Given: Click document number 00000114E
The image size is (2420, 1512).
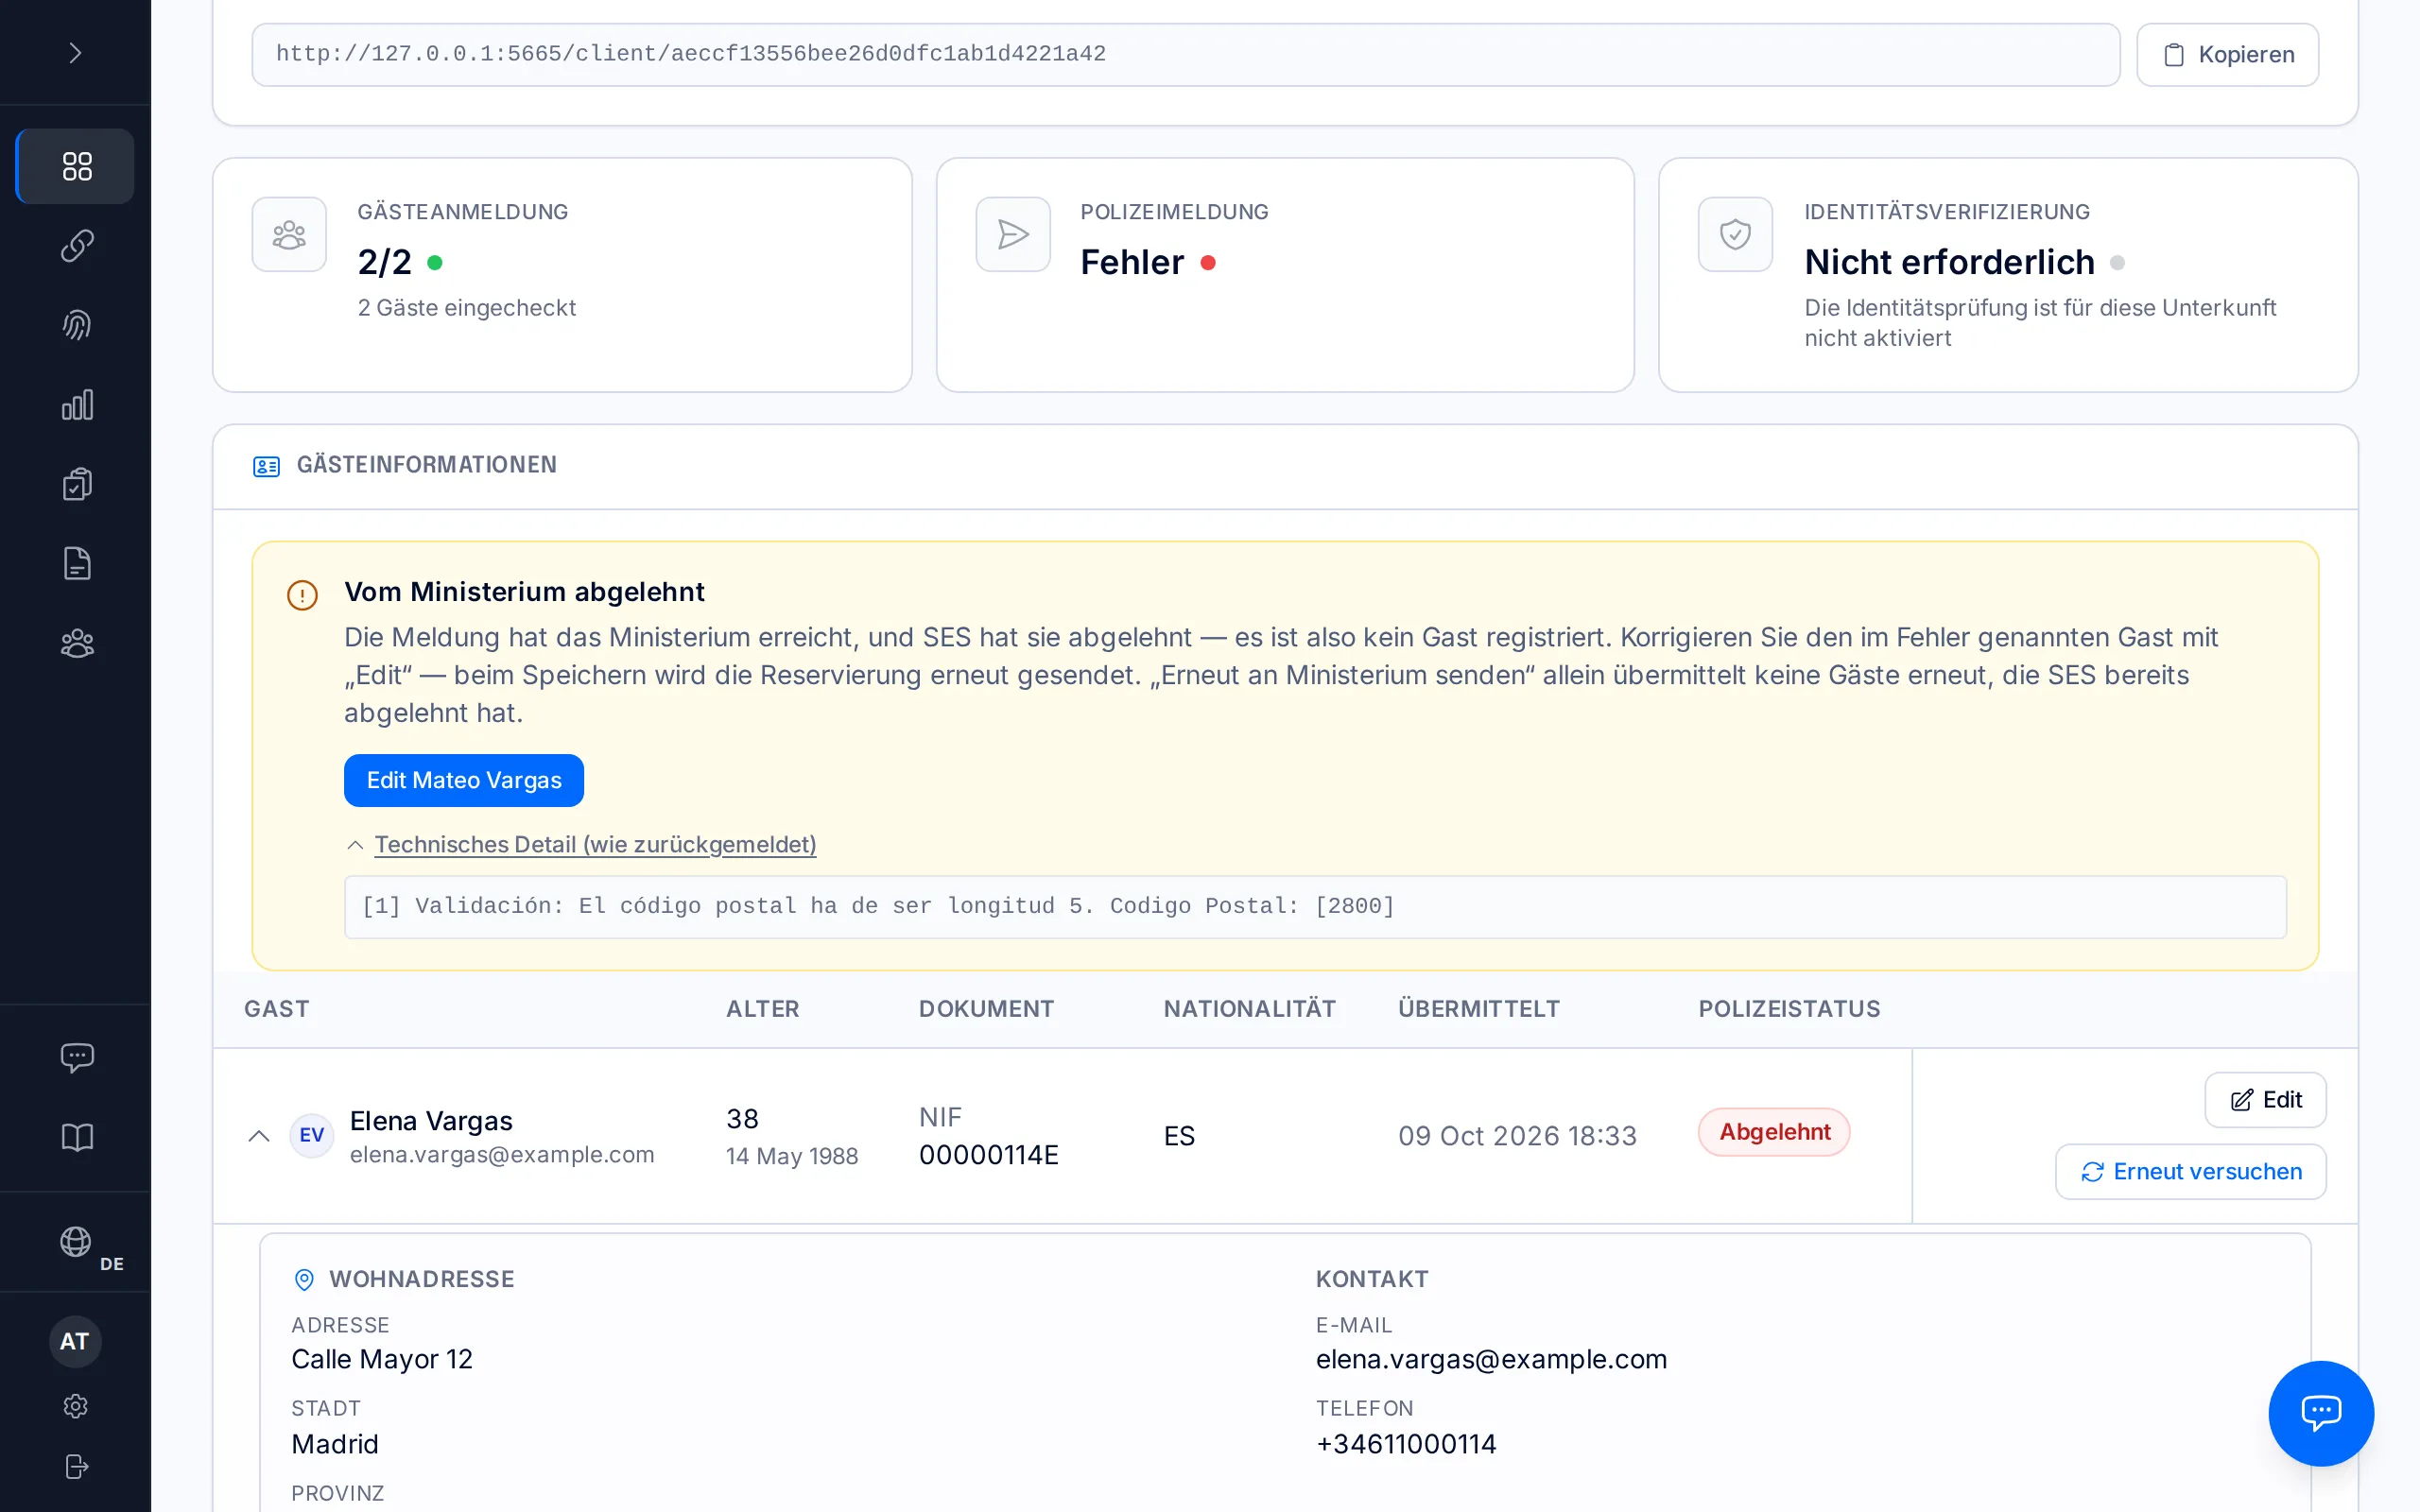Looking at the screenshot, I should click(988, 1155).
